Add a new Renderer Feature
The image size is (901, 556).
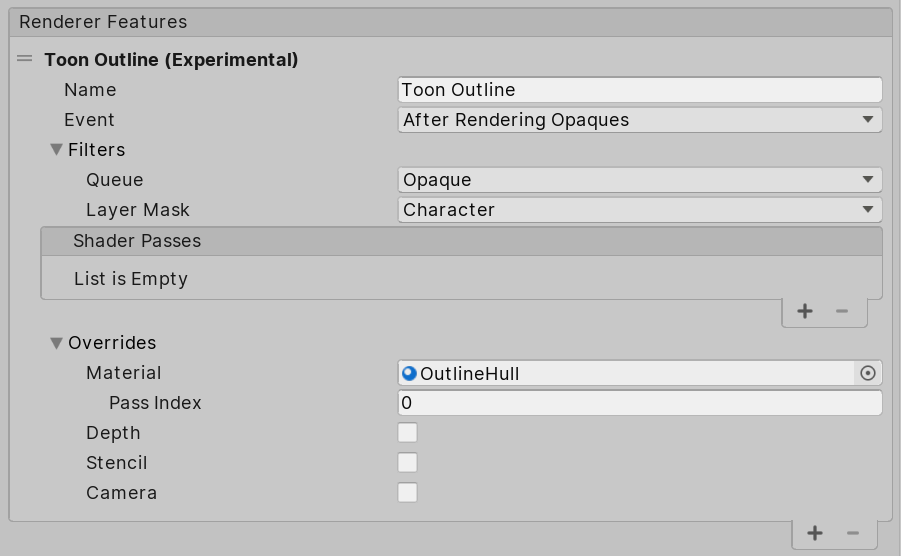(815, 533)
